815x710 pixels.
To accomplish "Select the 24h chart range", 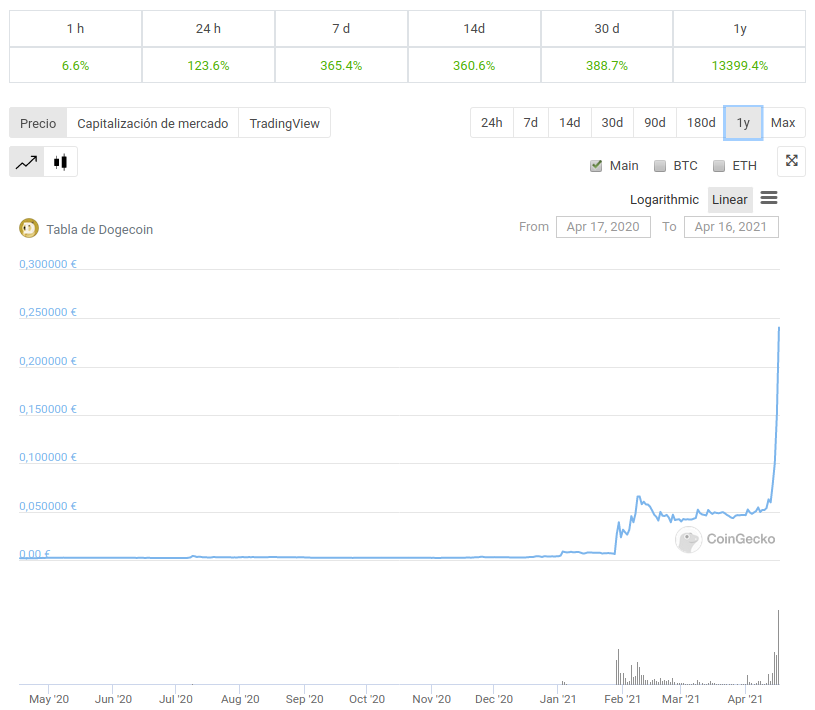I will click(x=492, y=123).
